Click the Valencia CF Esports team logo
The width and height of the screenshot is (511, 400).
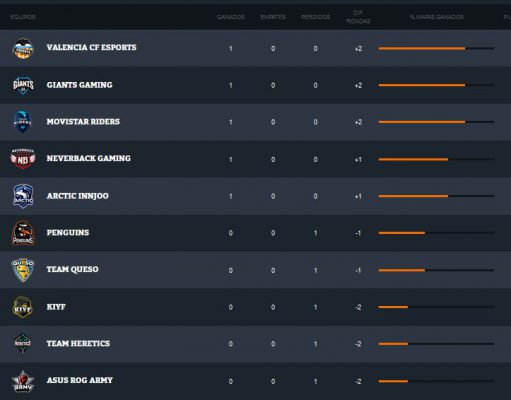(x=23, y=49)
